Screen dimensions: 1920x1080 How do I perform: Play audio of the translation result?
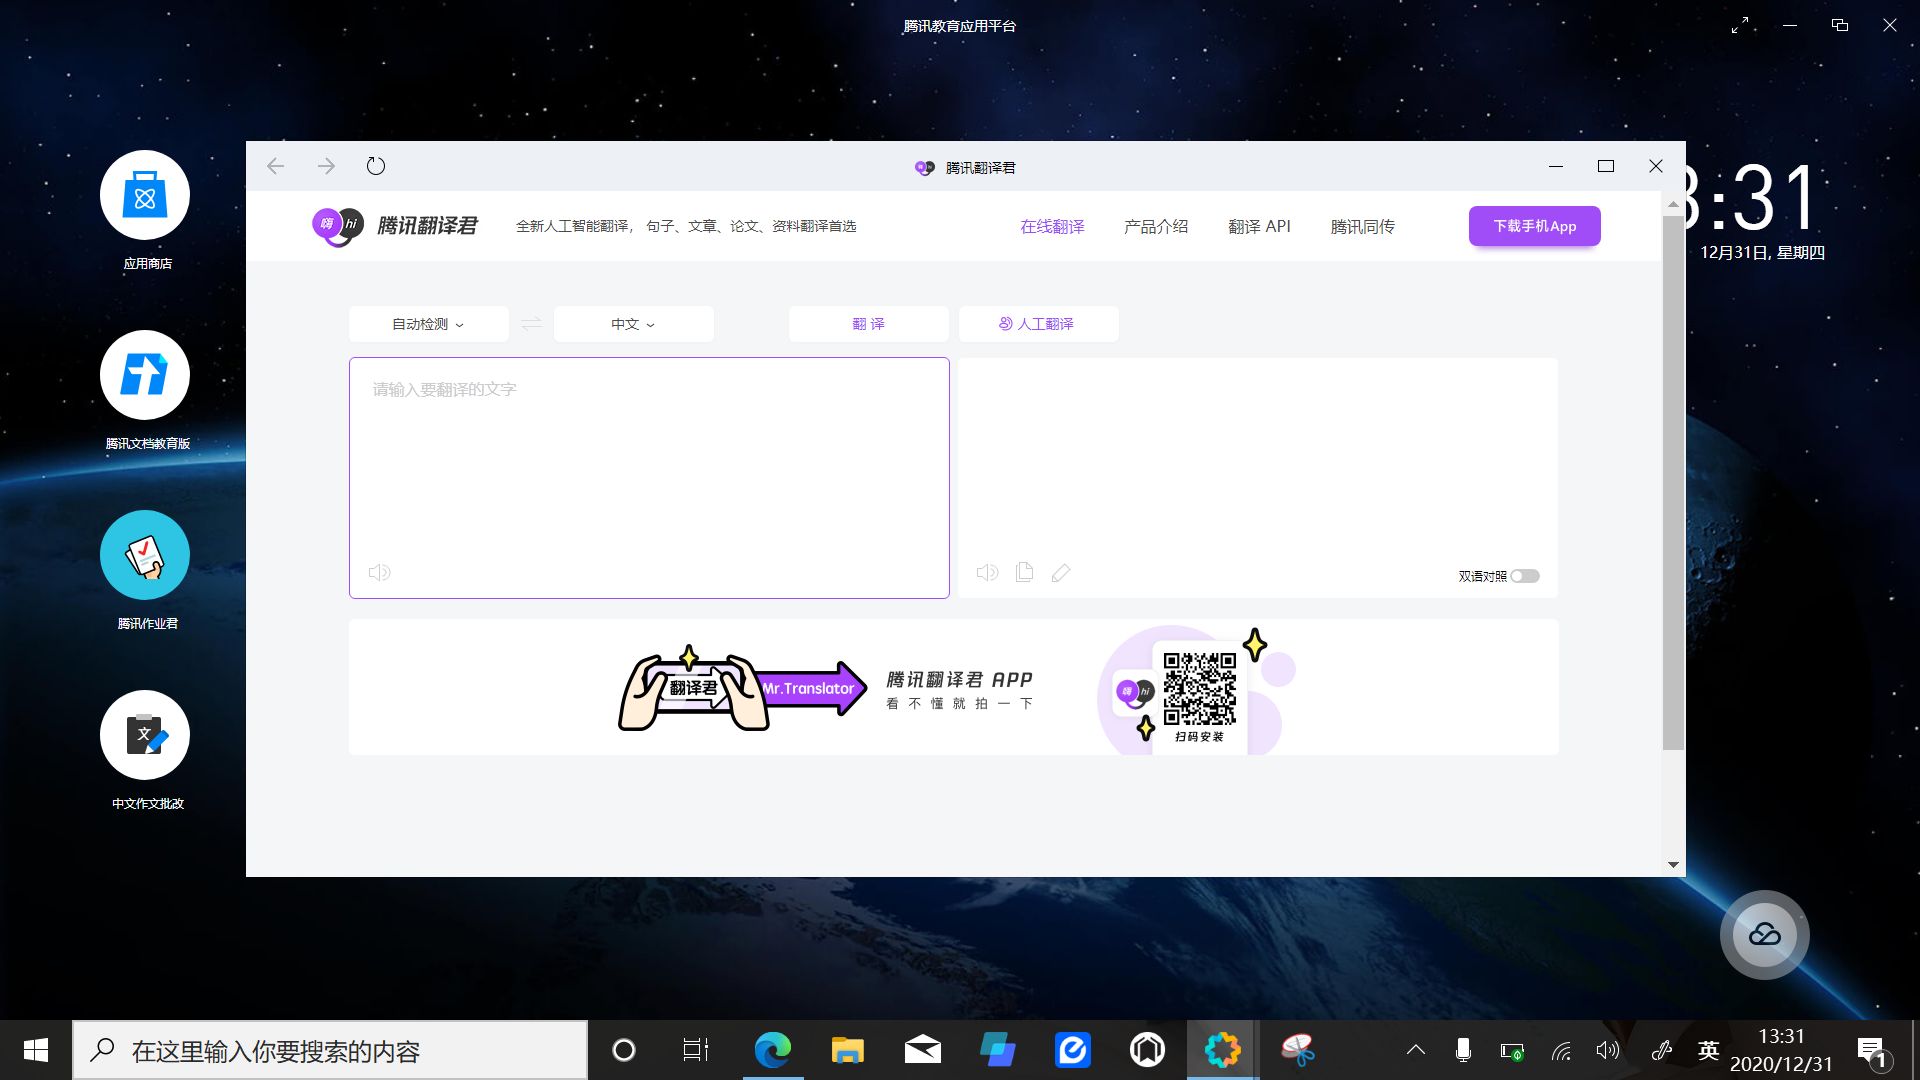987,572
